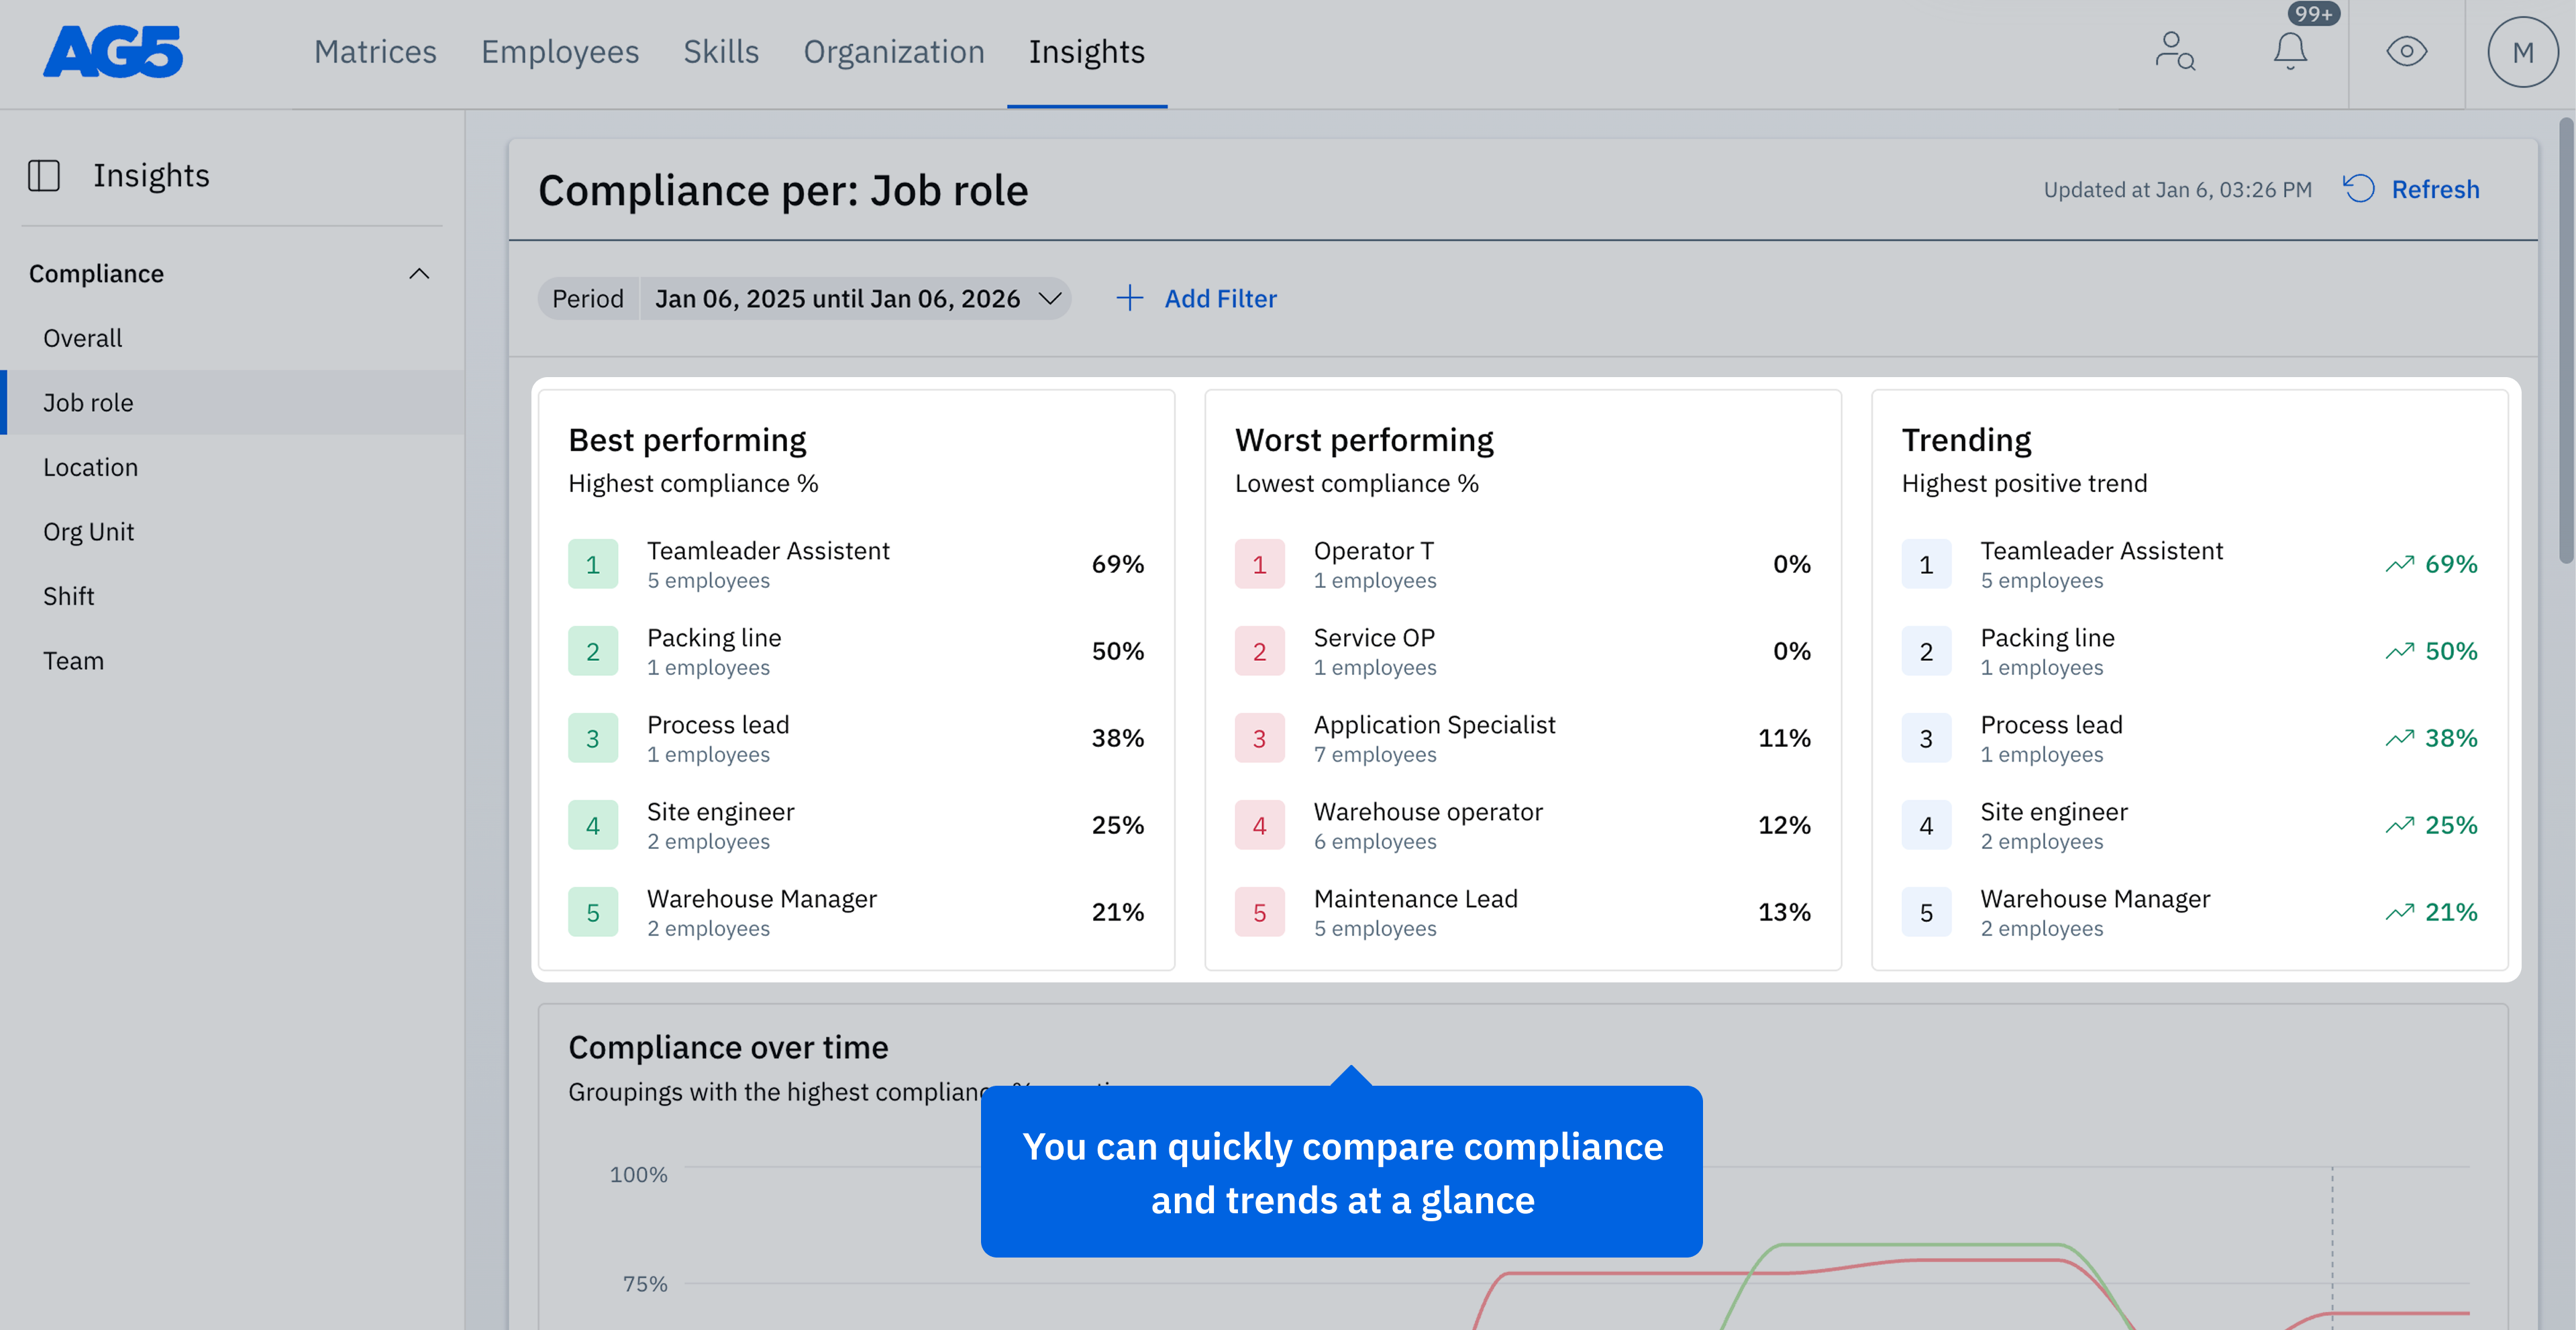The image size is (2576, 1330).
Task: Open the Org Unit compliance view
Action: (89, 532)
